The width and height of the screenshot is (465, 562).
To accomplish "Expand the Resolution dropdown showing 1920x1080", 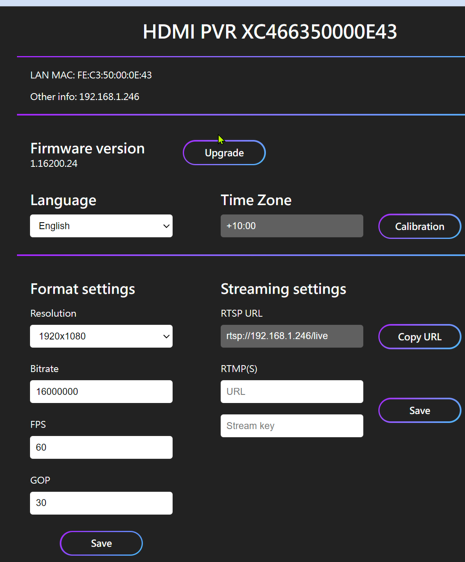I will (101, 336).
